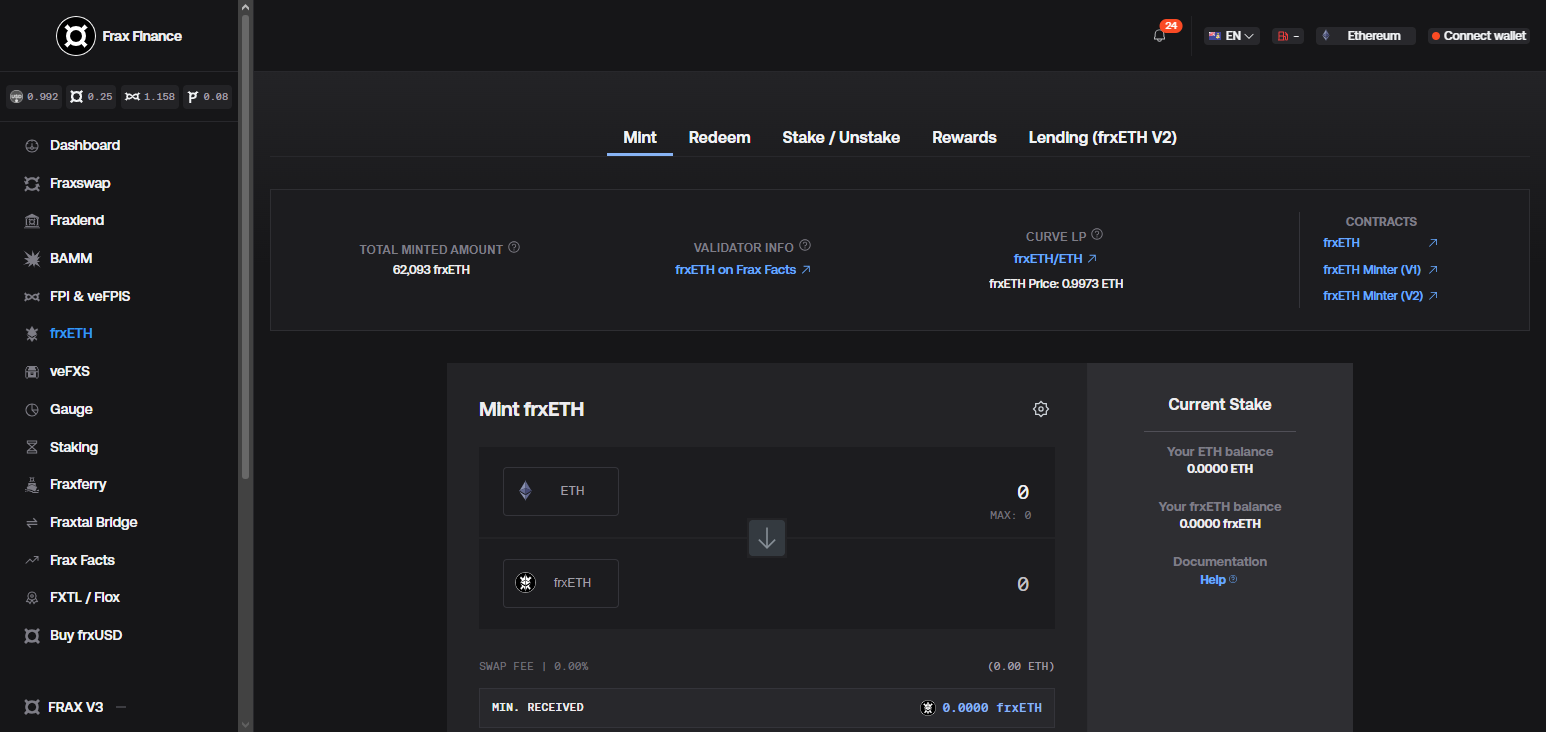Open the frxETH Minter (V2) contract link
Screen dimensions: 1546x732
tap(1380, 296)
